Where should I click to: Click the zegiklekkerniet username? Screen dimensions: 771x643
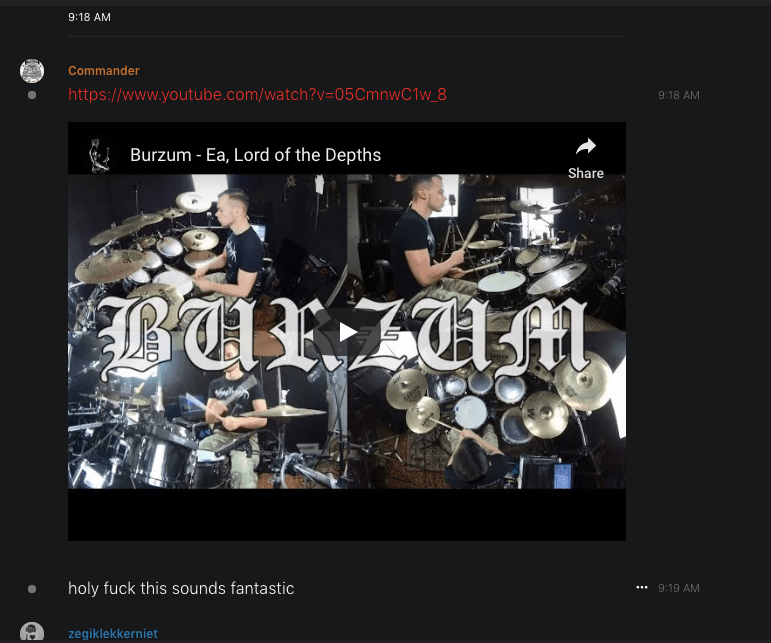113,633
